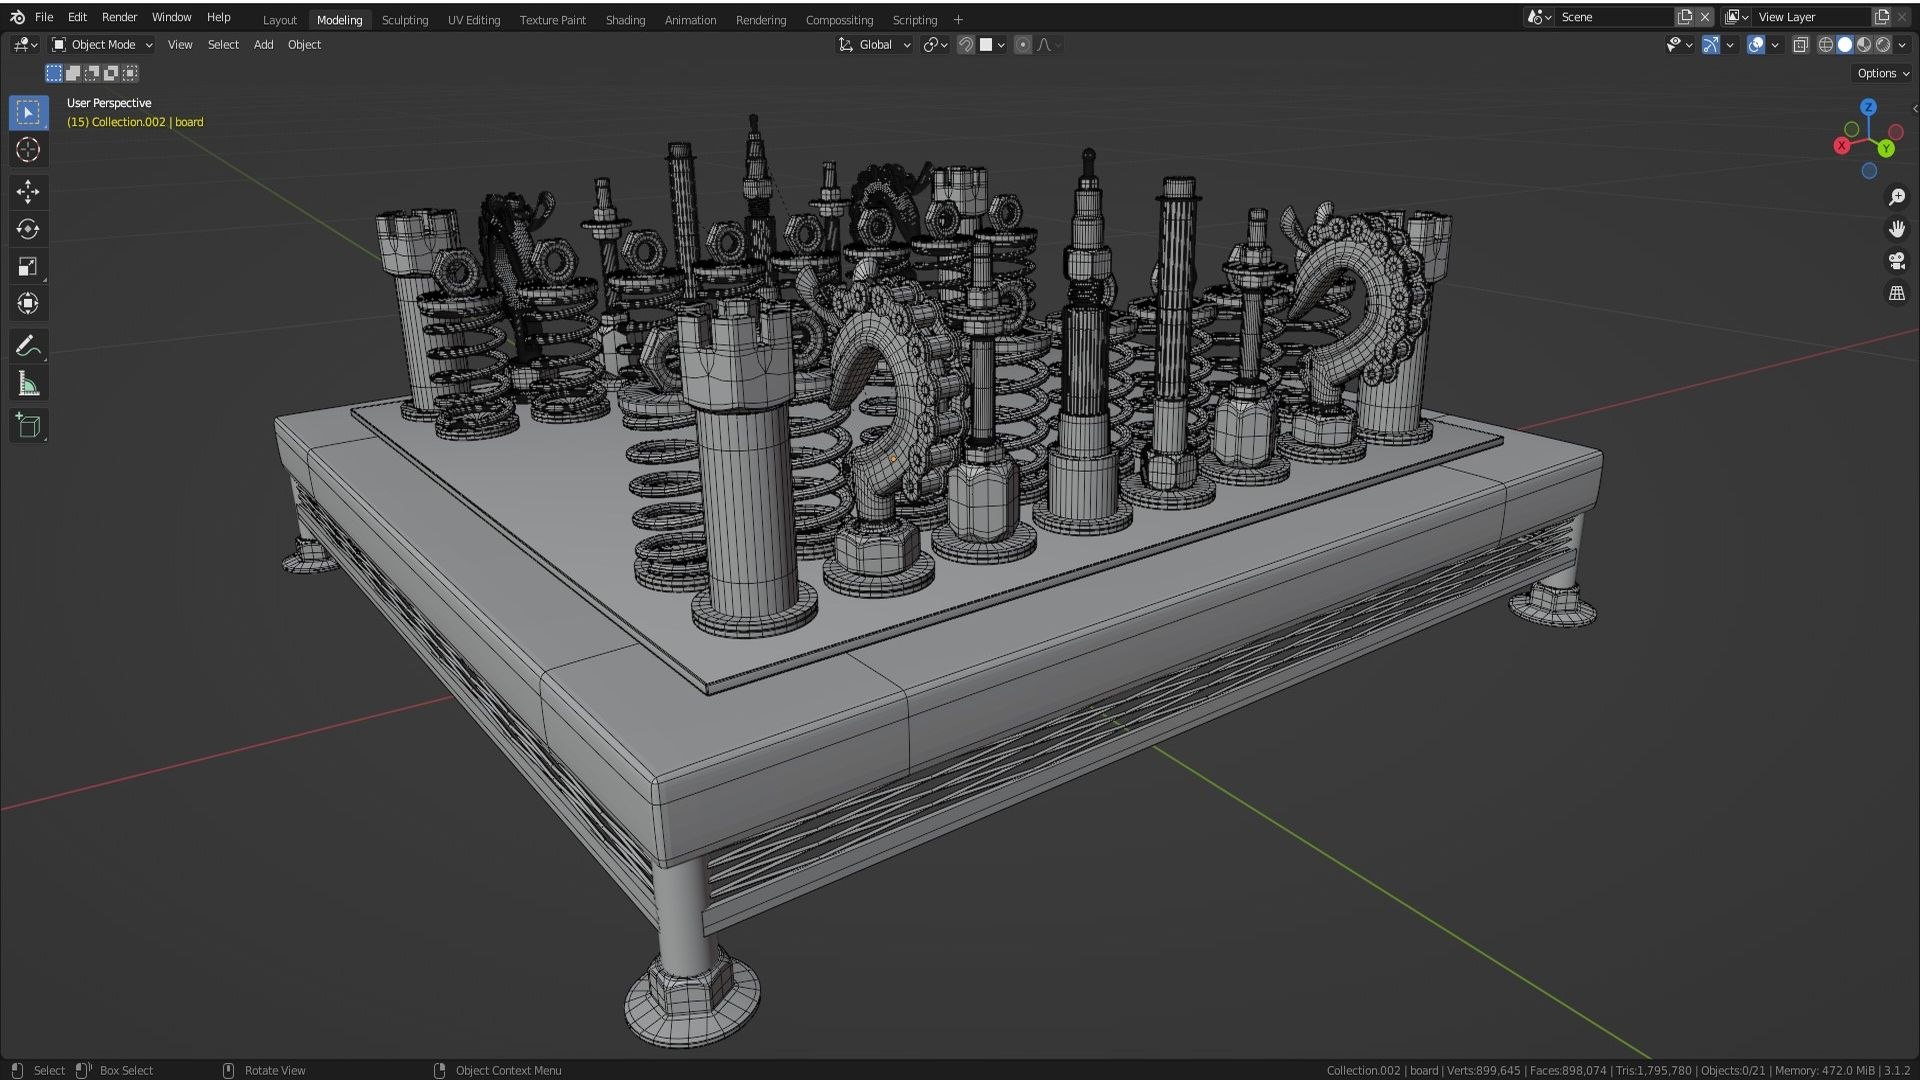Switch to the Sculpting workspace tab
Image resolution: width=1920 pixels, height=1080 pixels.
405,20
